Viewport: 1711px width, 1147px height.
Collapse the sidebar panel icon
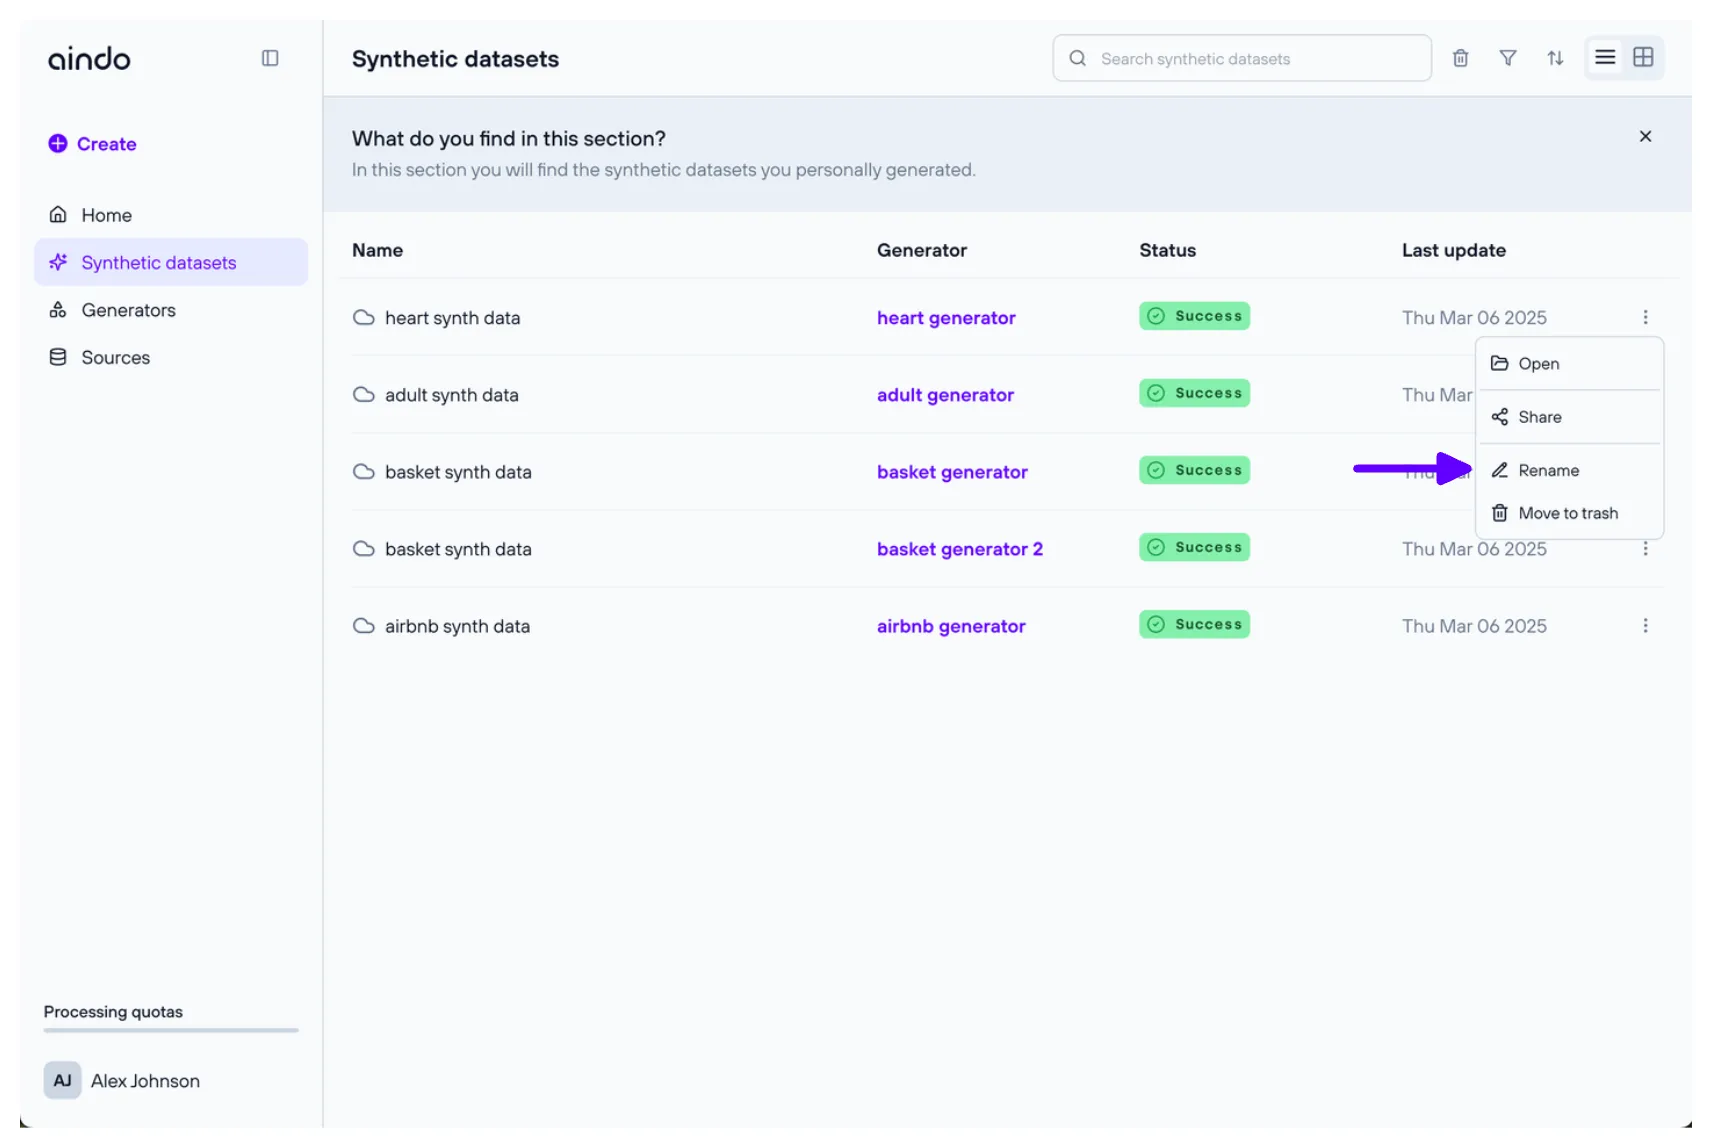coord(270,58)
